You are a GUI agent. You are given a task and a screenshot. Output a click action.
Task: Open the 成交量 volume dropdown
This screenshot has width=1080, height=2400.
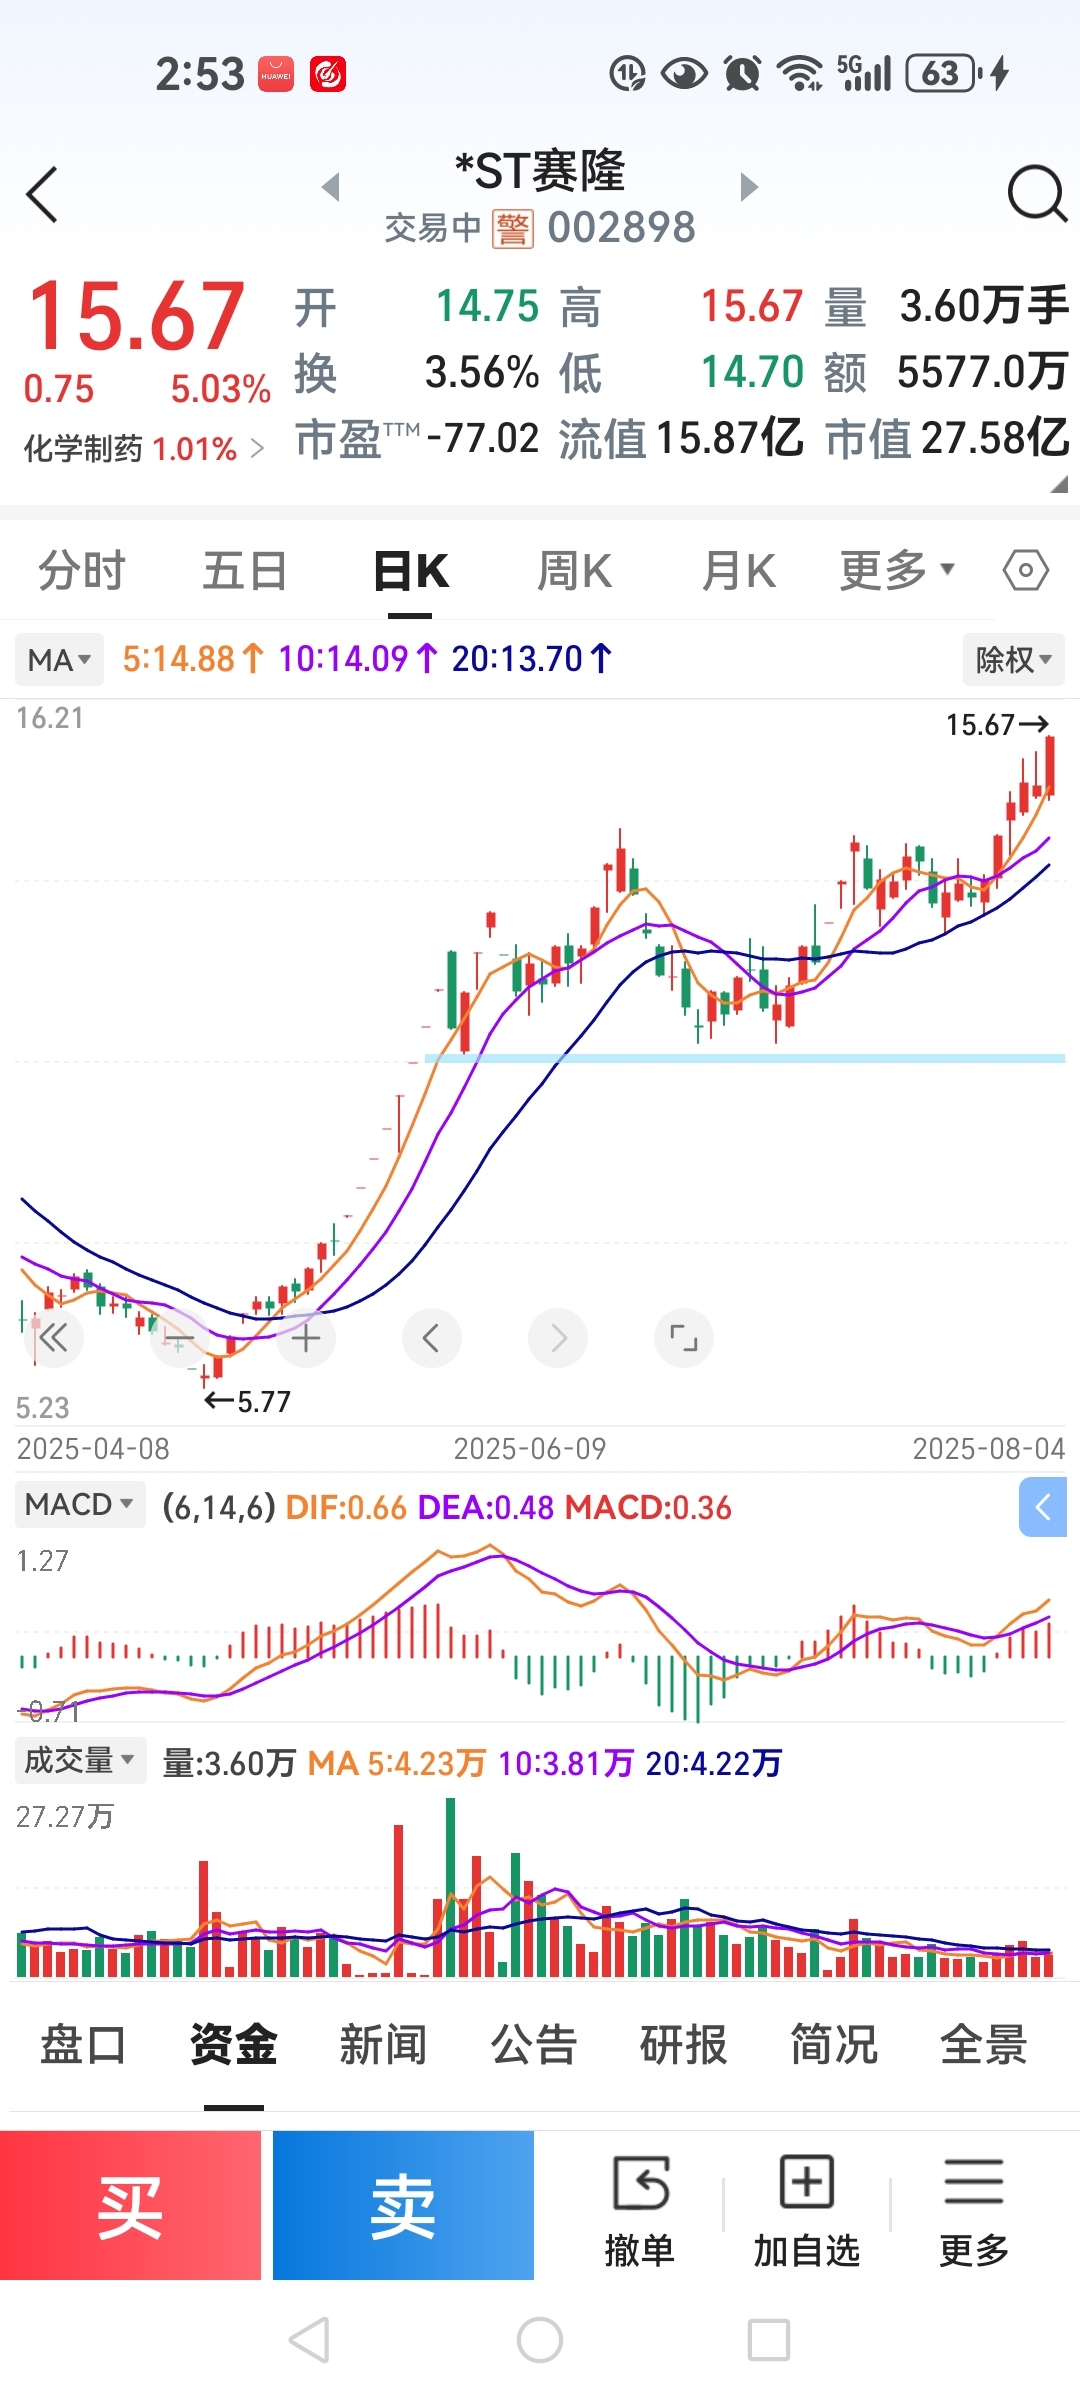click(x=80, y=1760)
